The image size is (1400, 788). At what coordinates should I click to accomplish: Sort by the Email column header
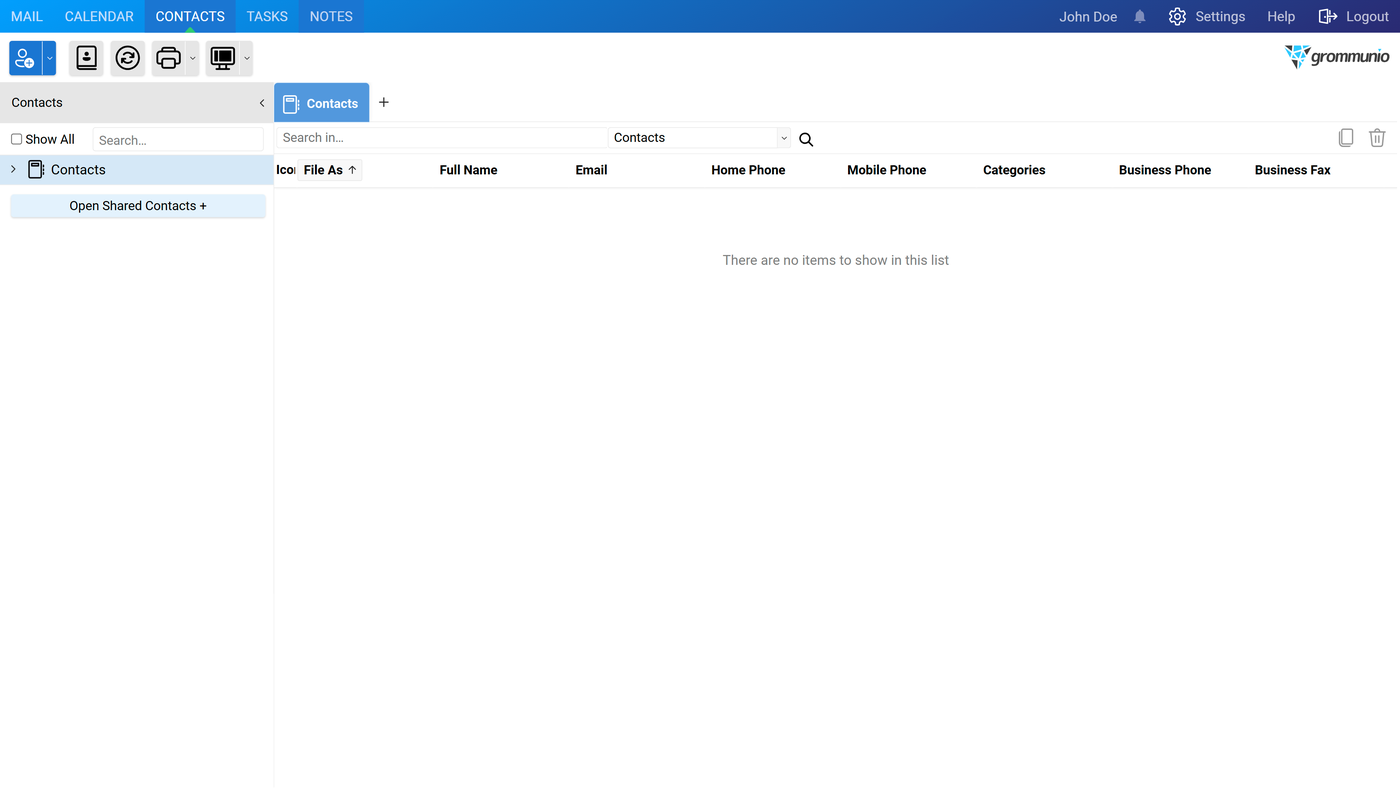tap(591, 170)
